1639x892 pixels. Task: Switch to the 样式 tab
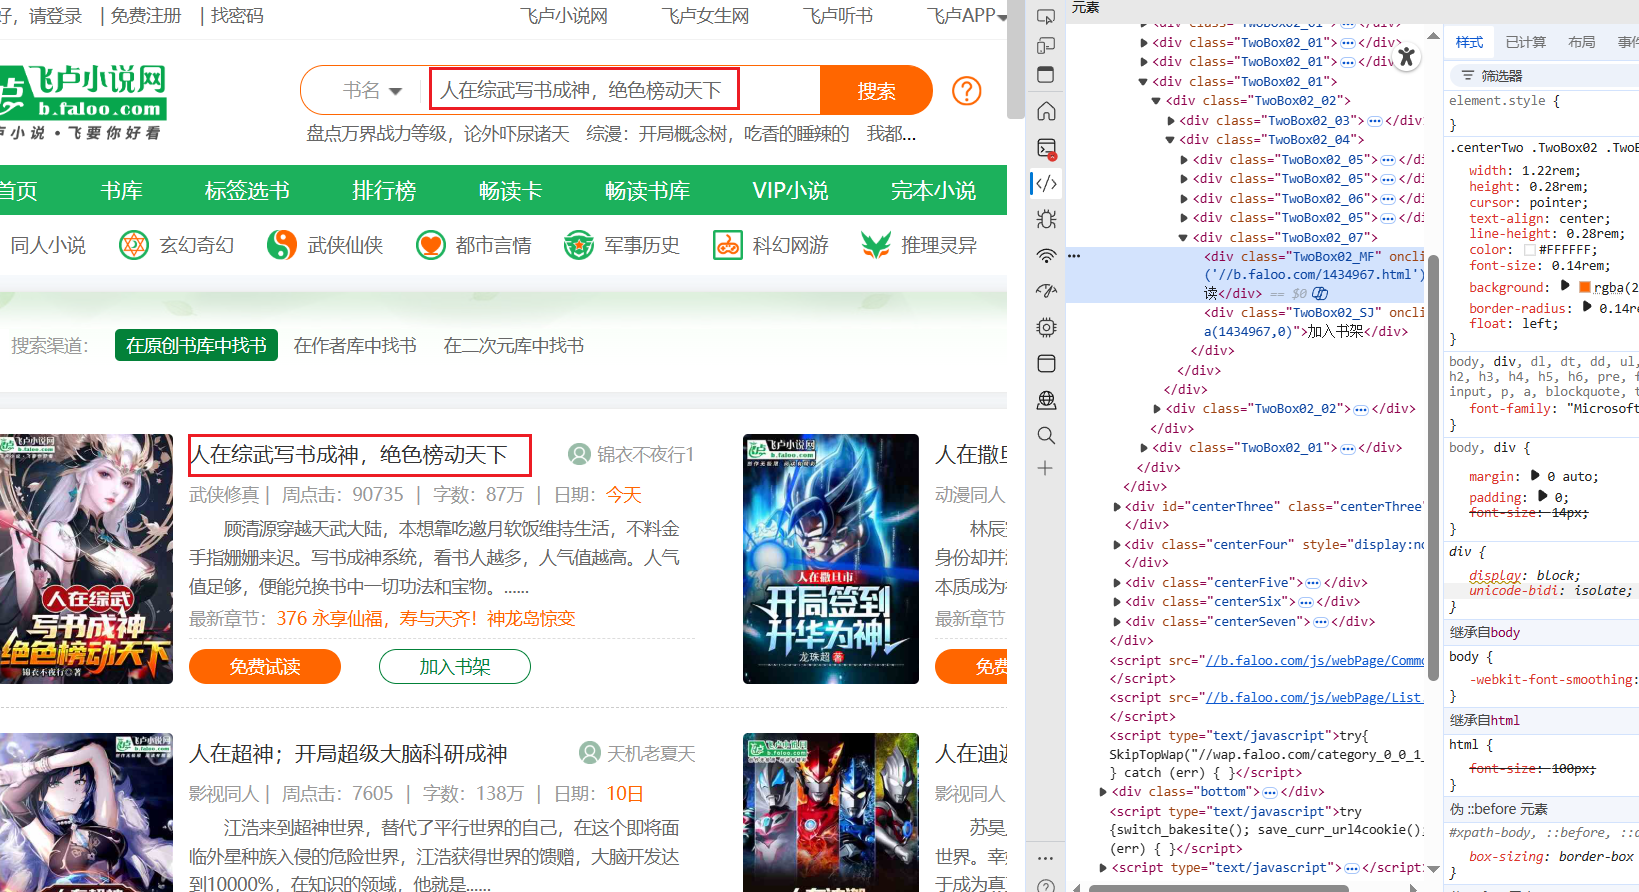click(x=1469, y=42)
